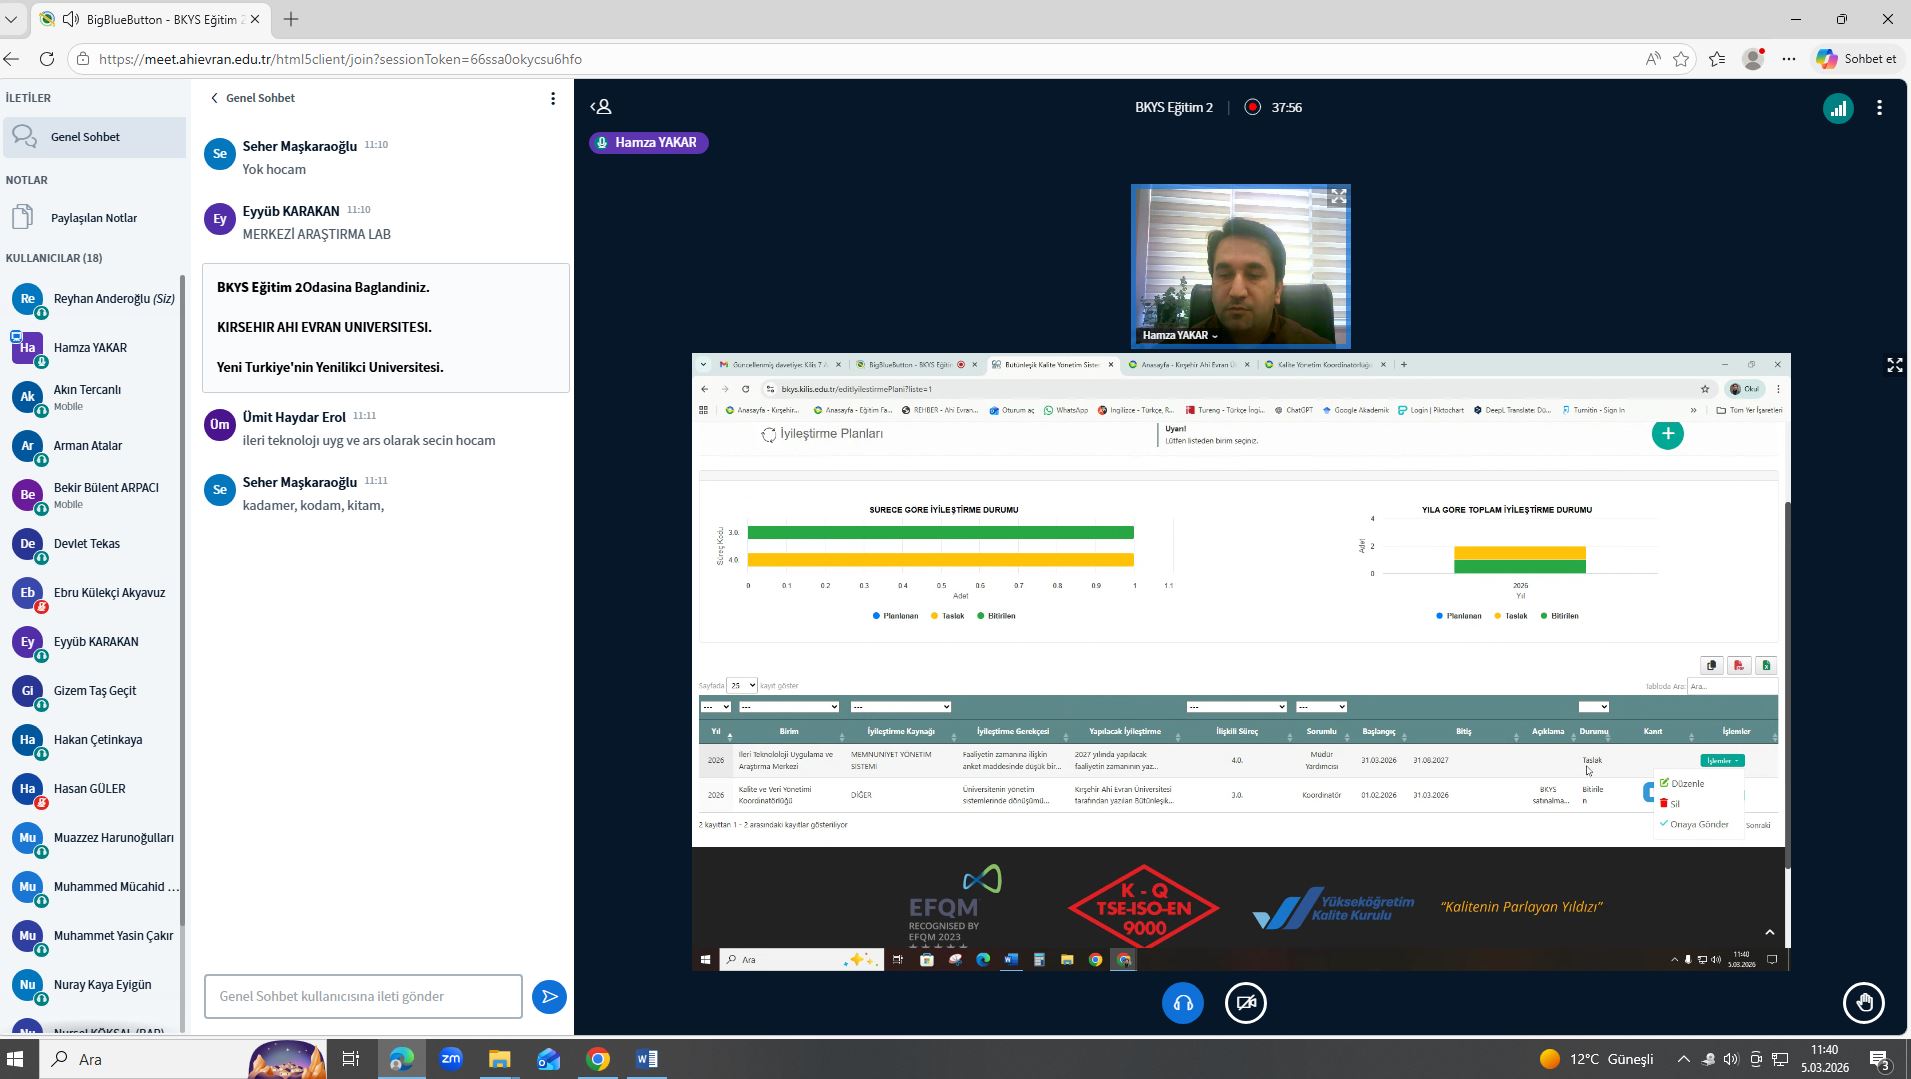Open the browser tab actions chevron

click(x=11, y=19)
